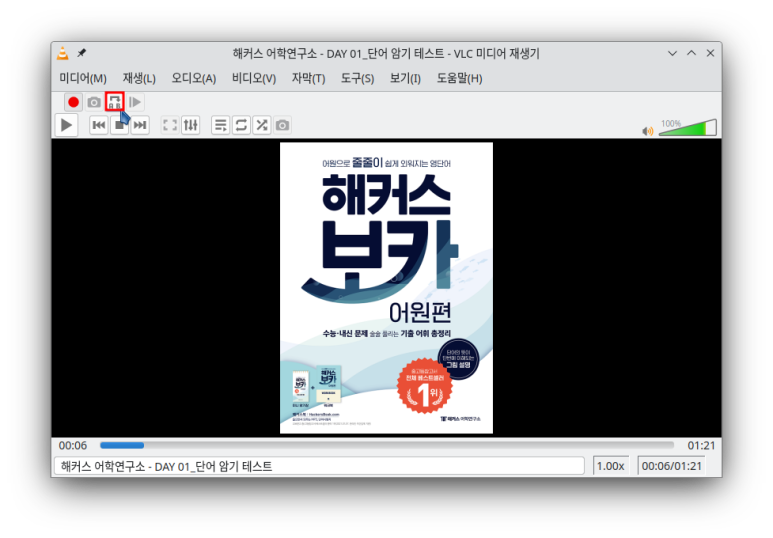Viewport: 773px width, 538px height.
Task: Click the snapshot camera icon beside shuffle
Action: click(282, 125)
